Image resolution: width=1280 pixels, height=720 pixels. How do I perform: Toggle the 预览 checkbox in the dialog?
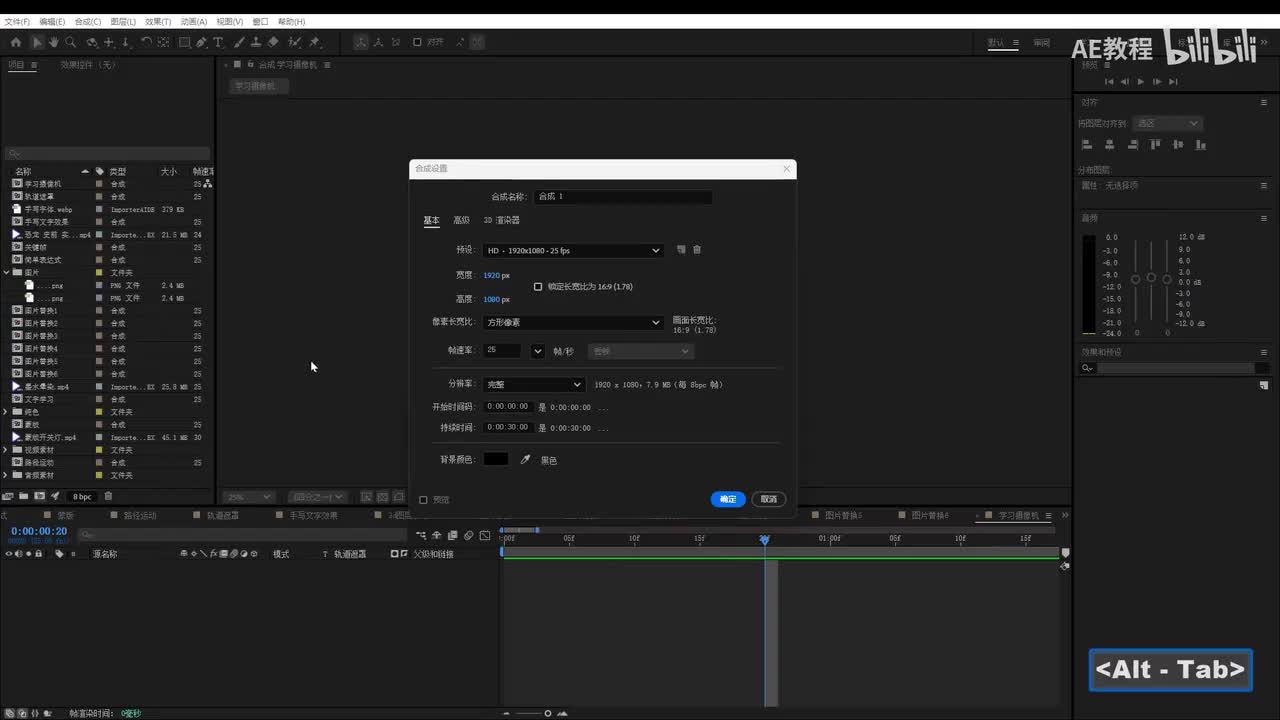[423, 500]
